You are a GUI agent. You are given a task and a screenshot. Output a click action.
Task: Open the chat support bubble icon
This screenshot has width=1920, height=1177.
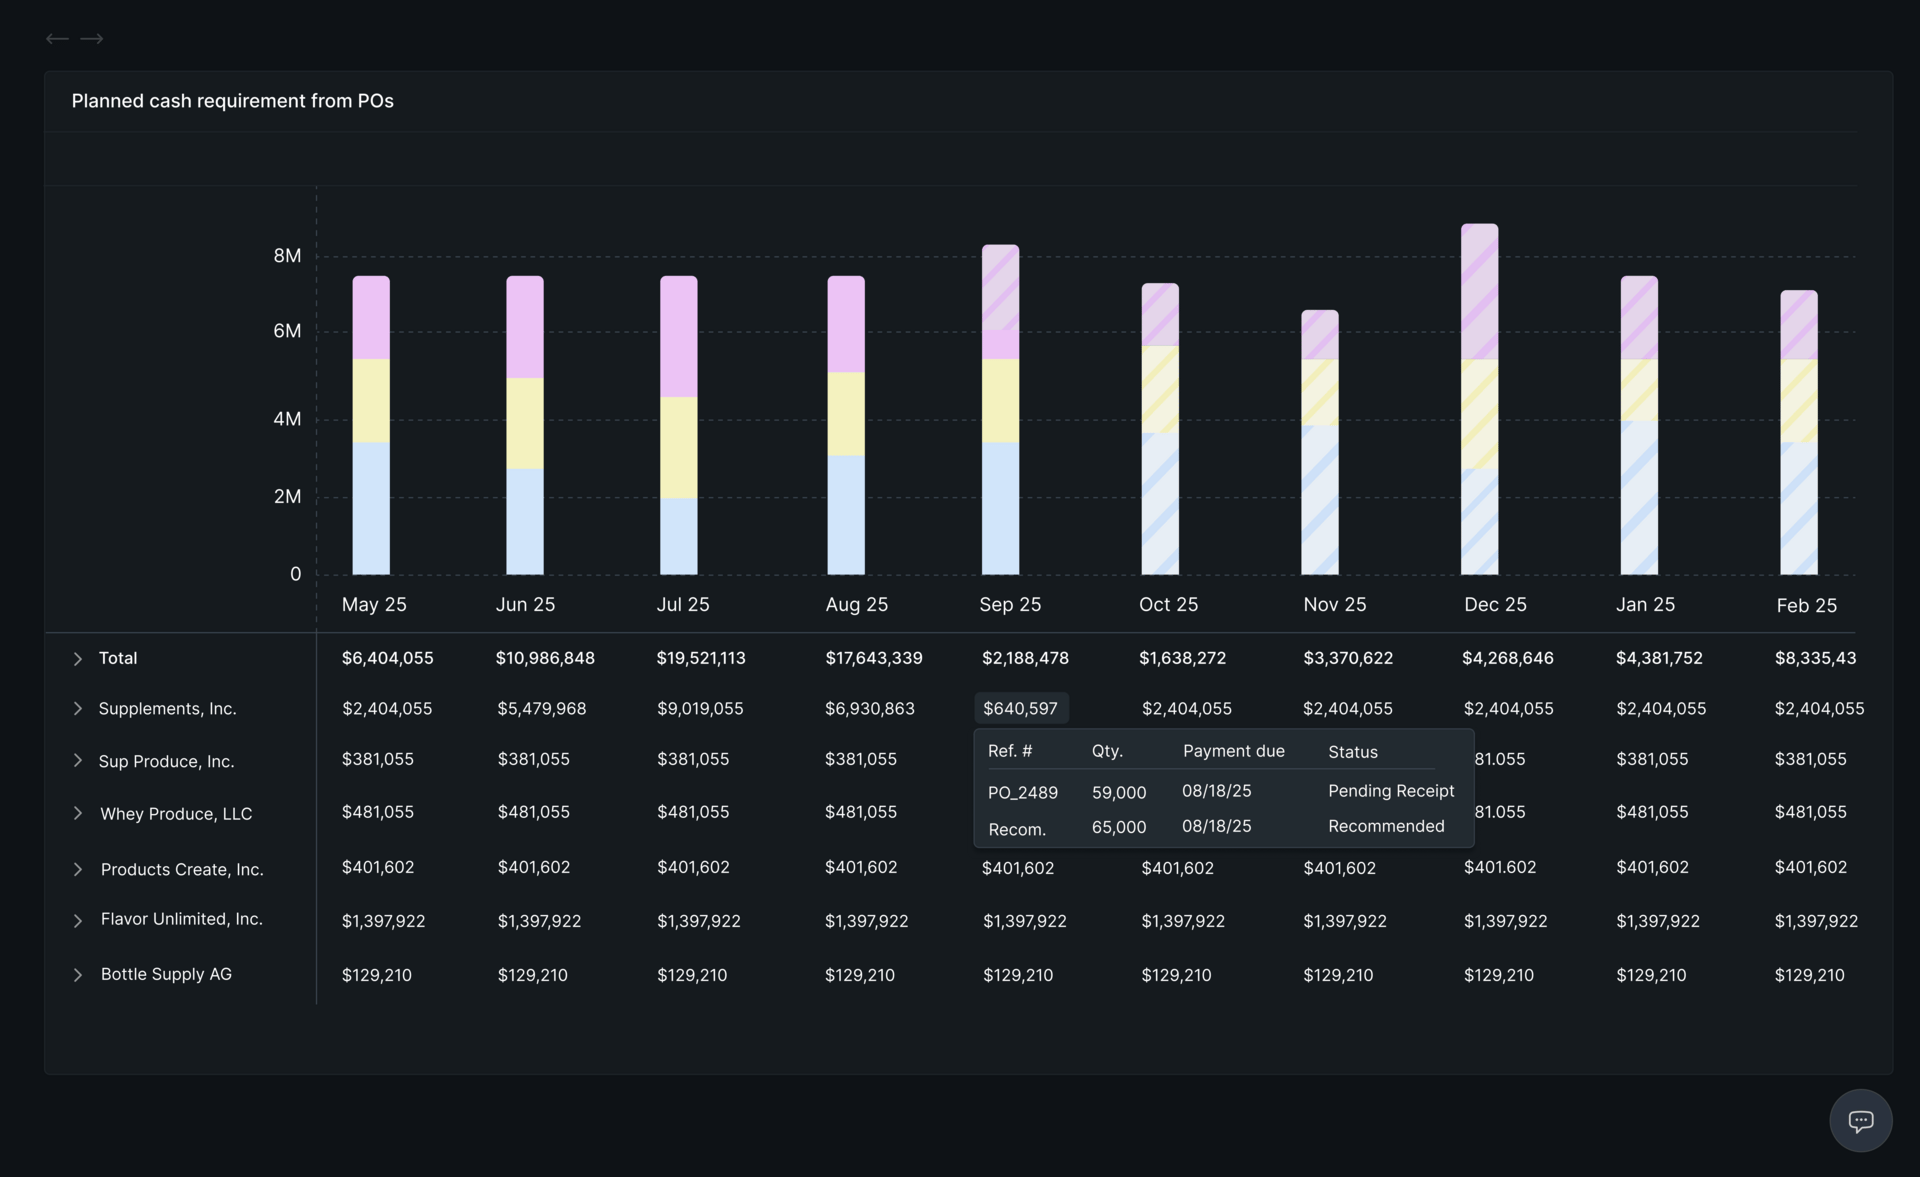coord(1860,1121)
